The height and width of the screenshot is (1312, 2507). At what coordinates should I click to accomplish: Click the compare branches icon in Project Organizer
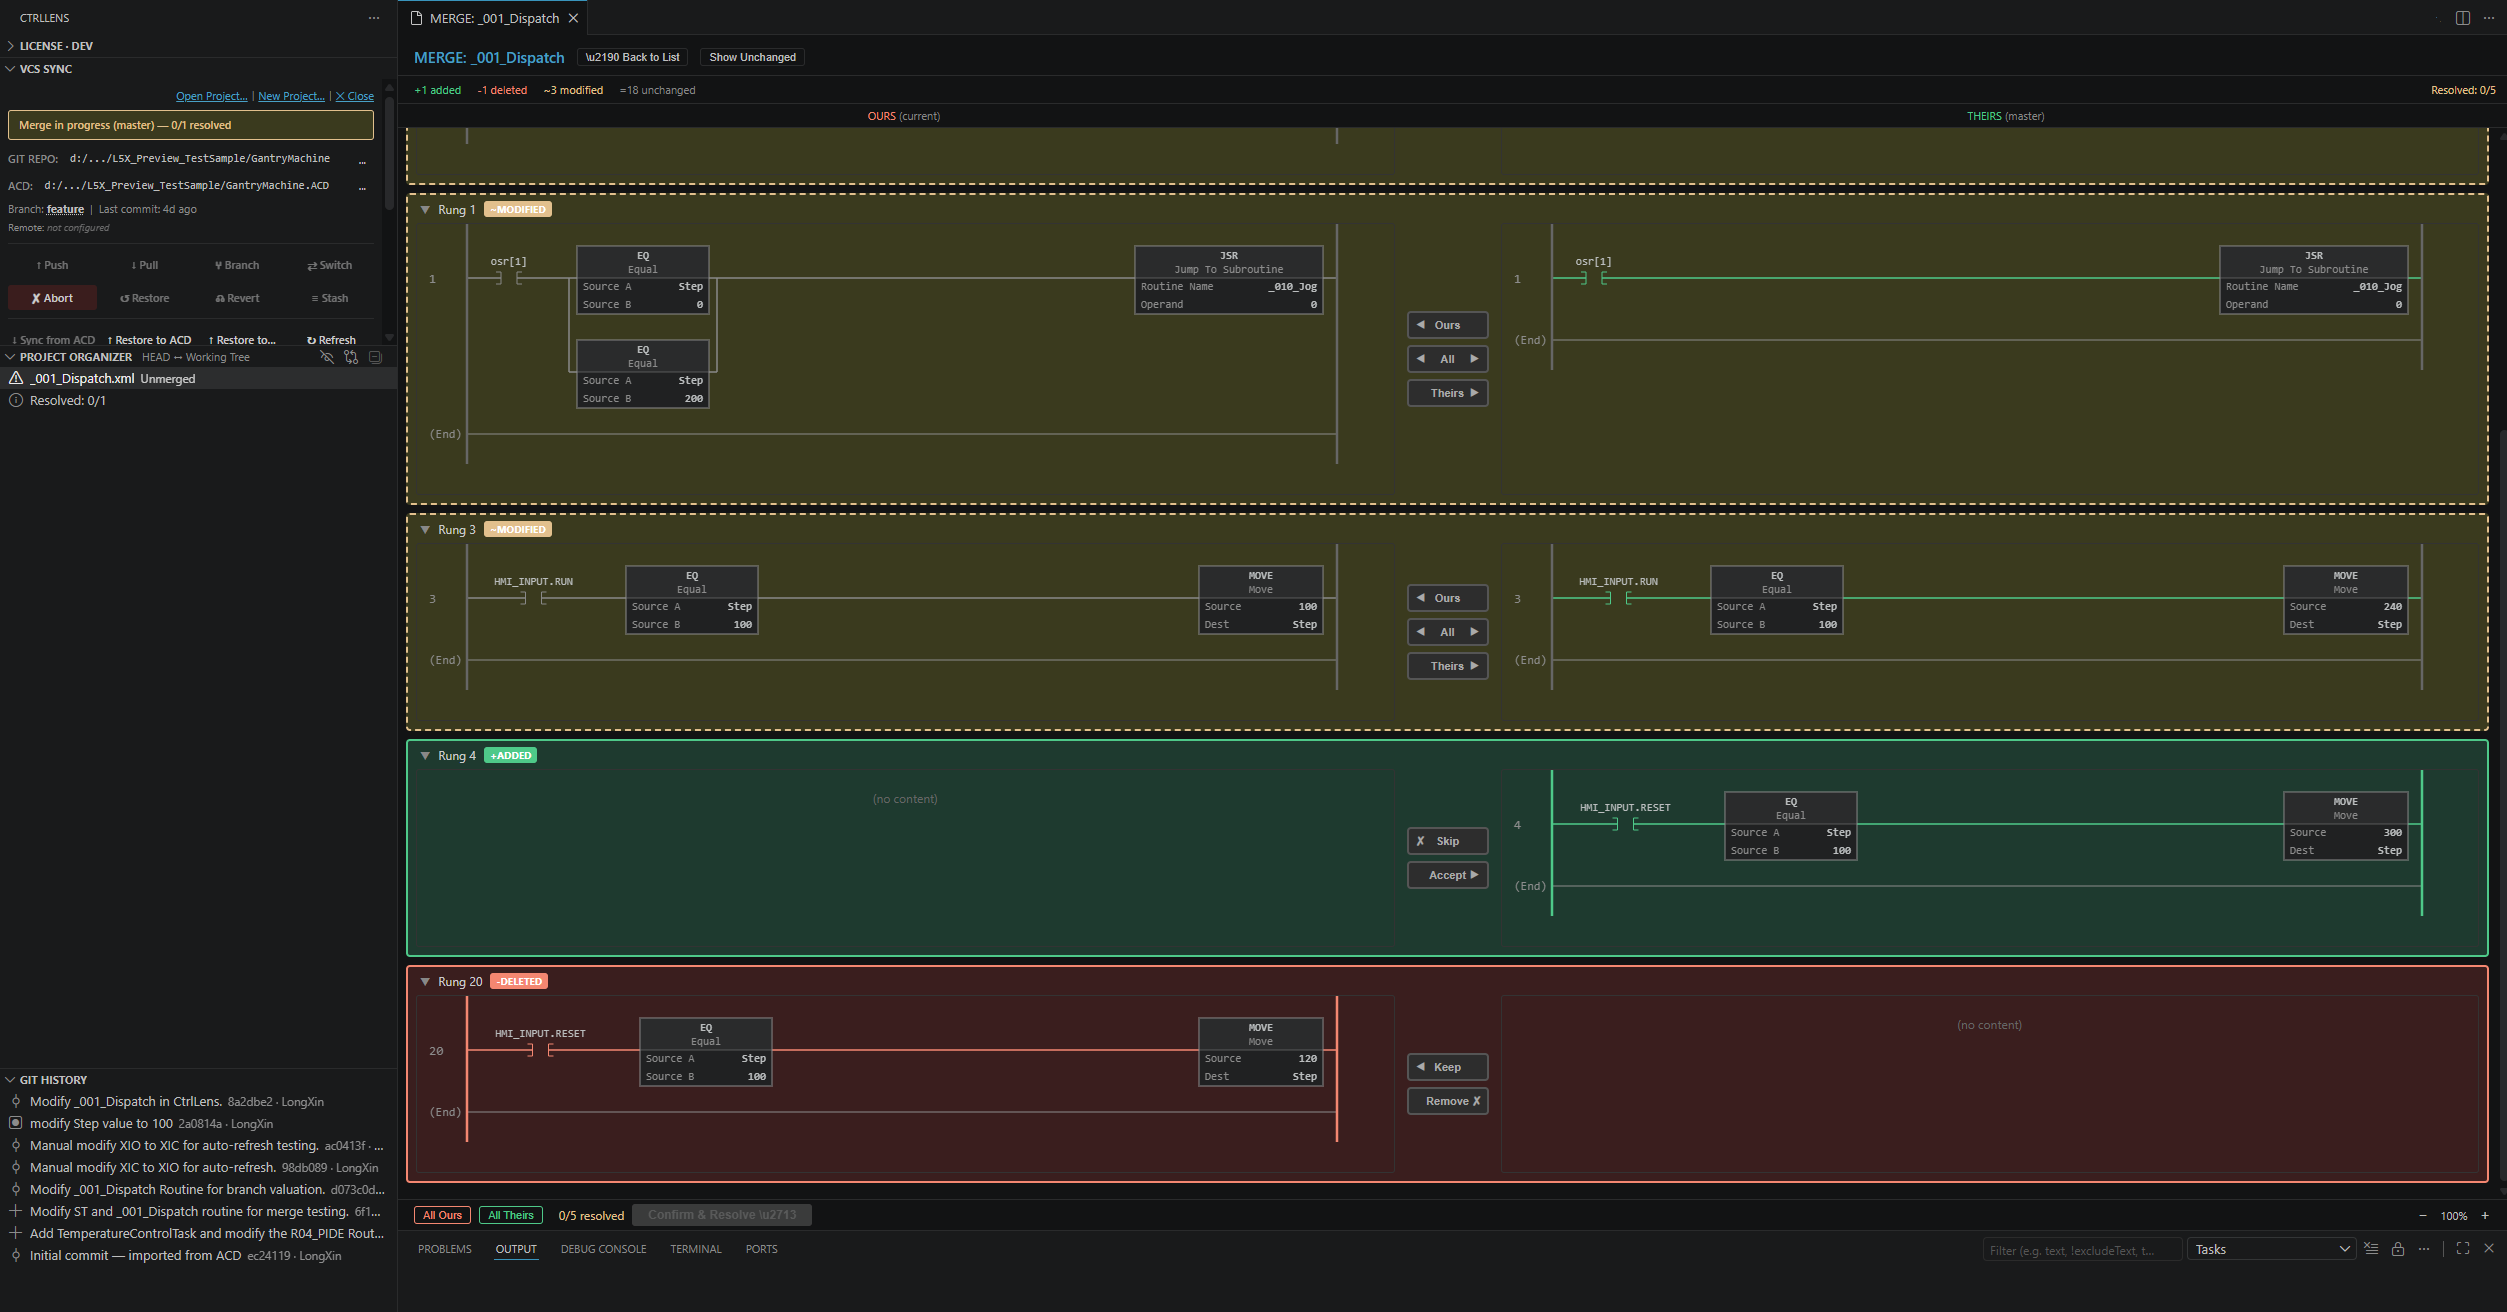351,357
